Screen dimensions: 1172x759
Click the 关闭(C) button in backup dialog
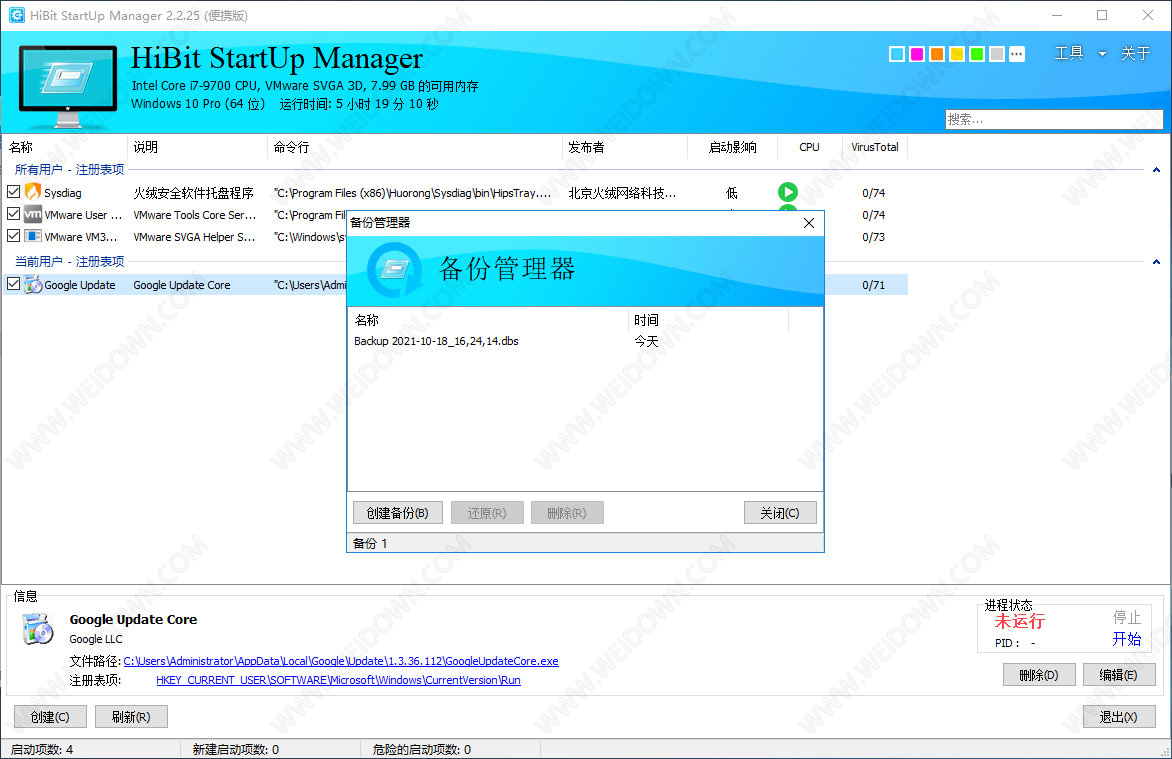pos(780,513)
